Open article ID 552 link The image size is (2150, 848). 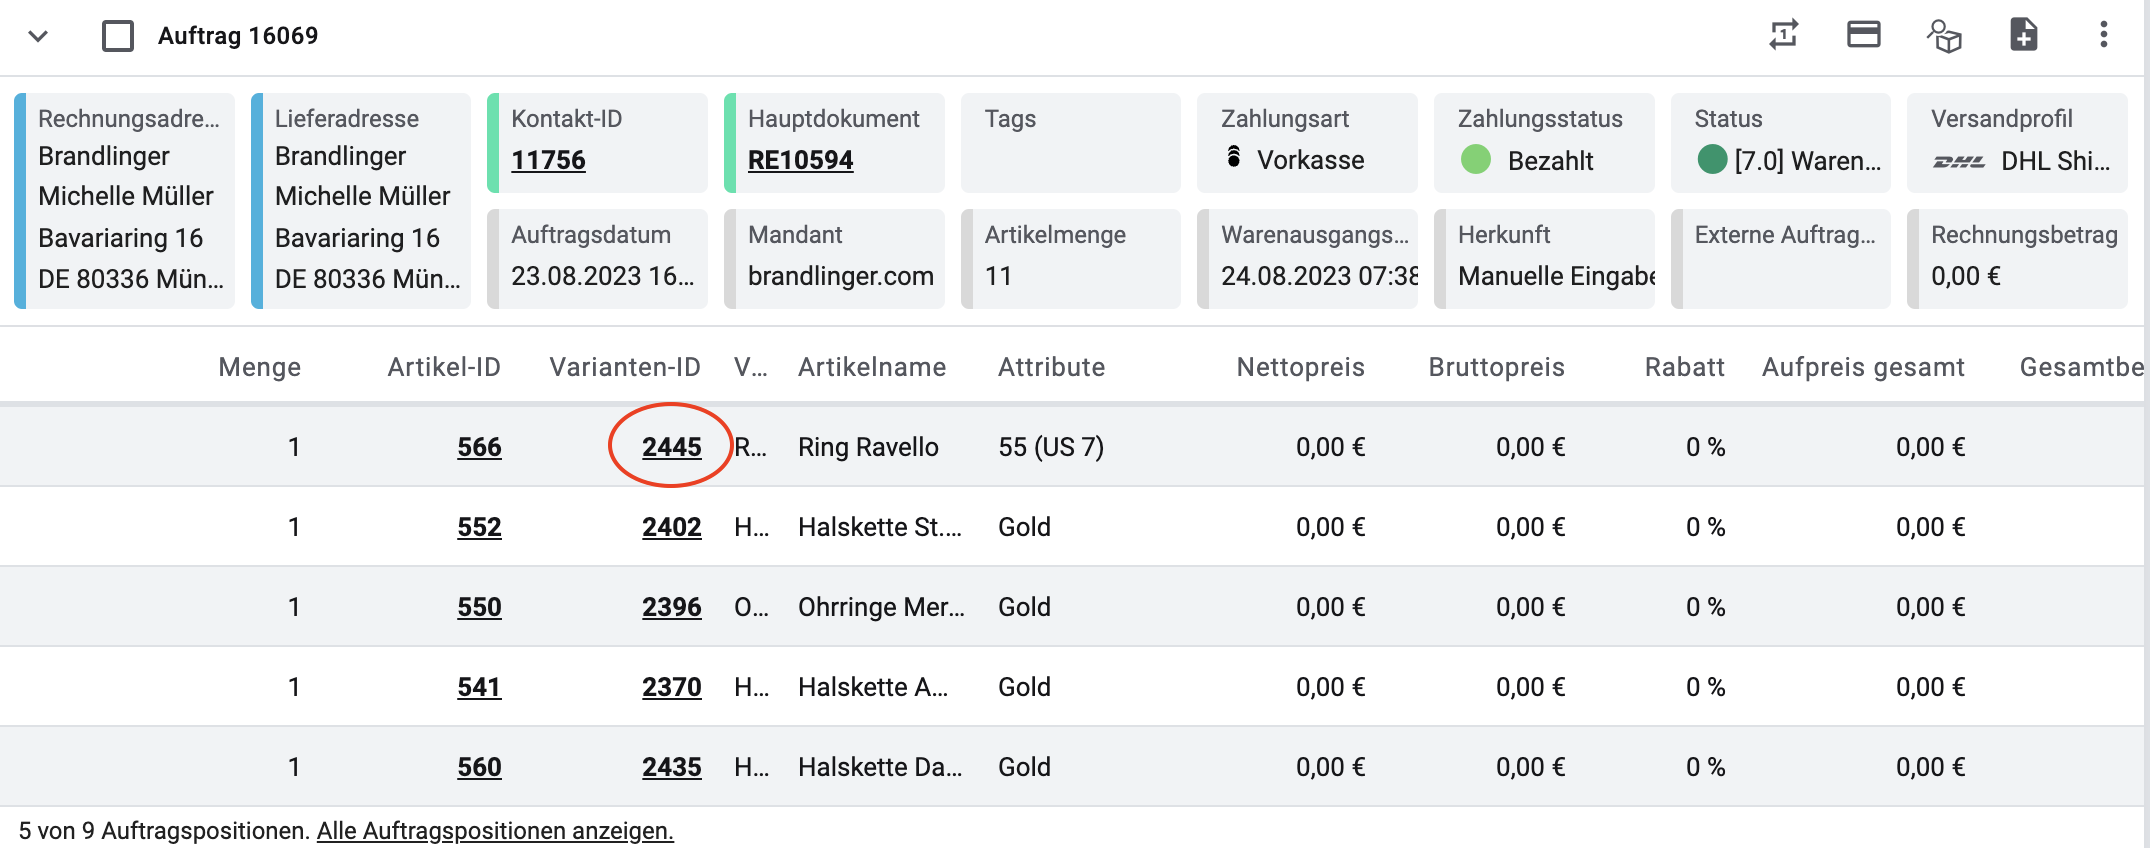click(479, 527)
